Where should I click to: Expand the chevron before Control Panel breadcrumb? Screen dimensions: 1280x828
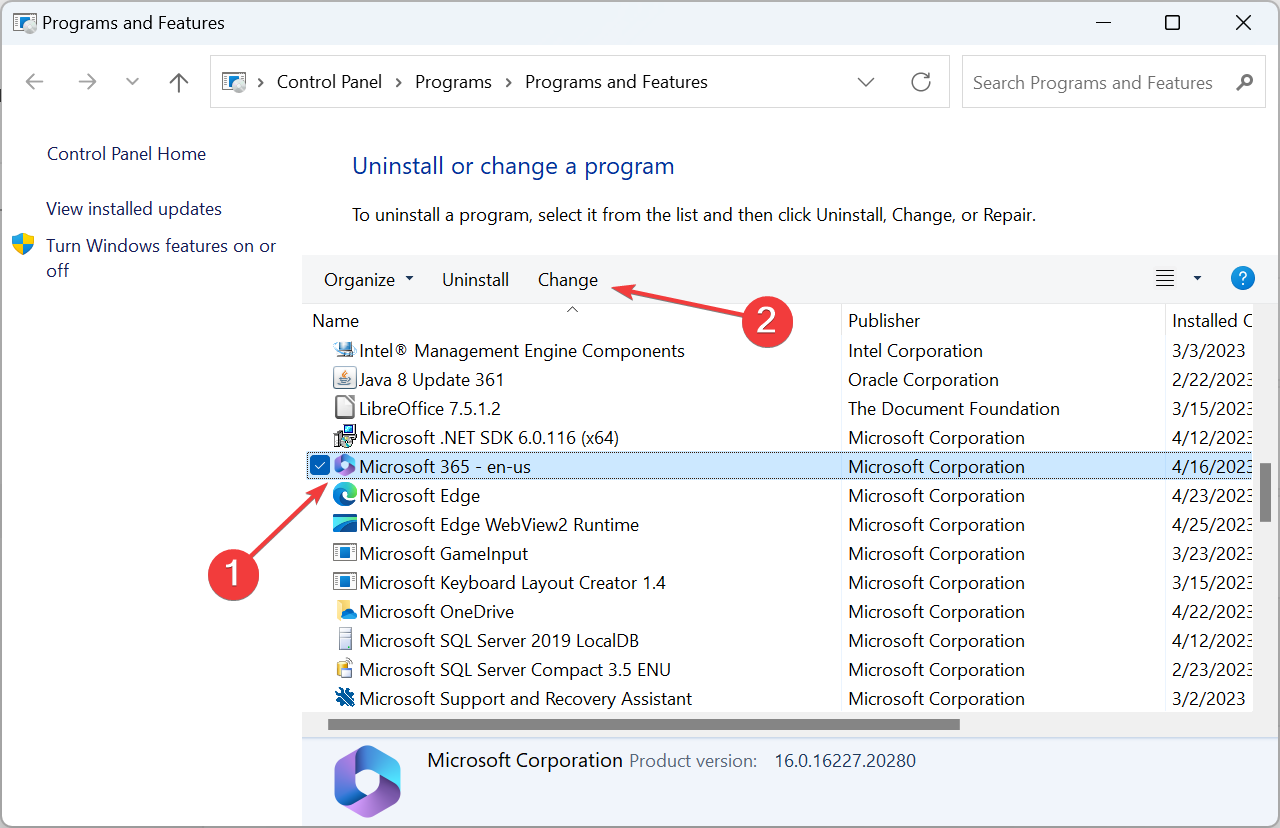tap(260, 82)
